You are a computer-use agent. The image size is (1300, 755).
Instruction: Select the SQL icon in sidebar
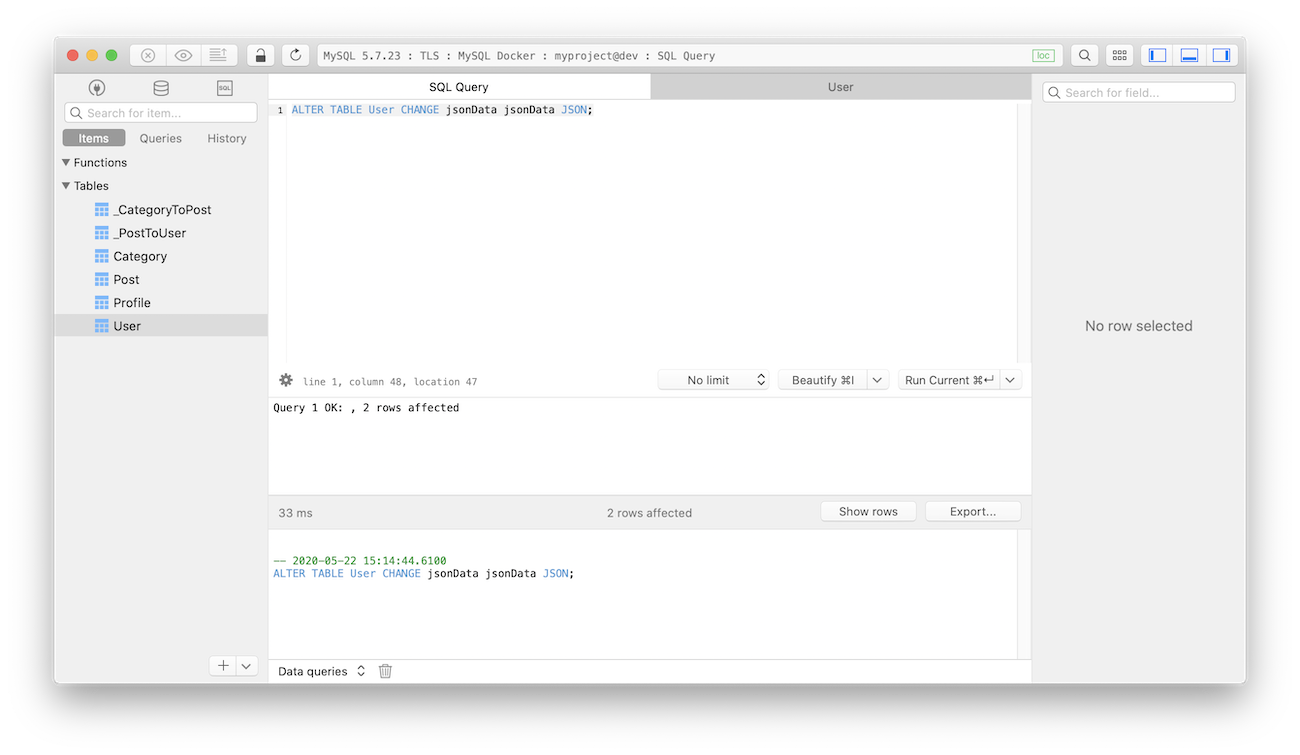225,88
